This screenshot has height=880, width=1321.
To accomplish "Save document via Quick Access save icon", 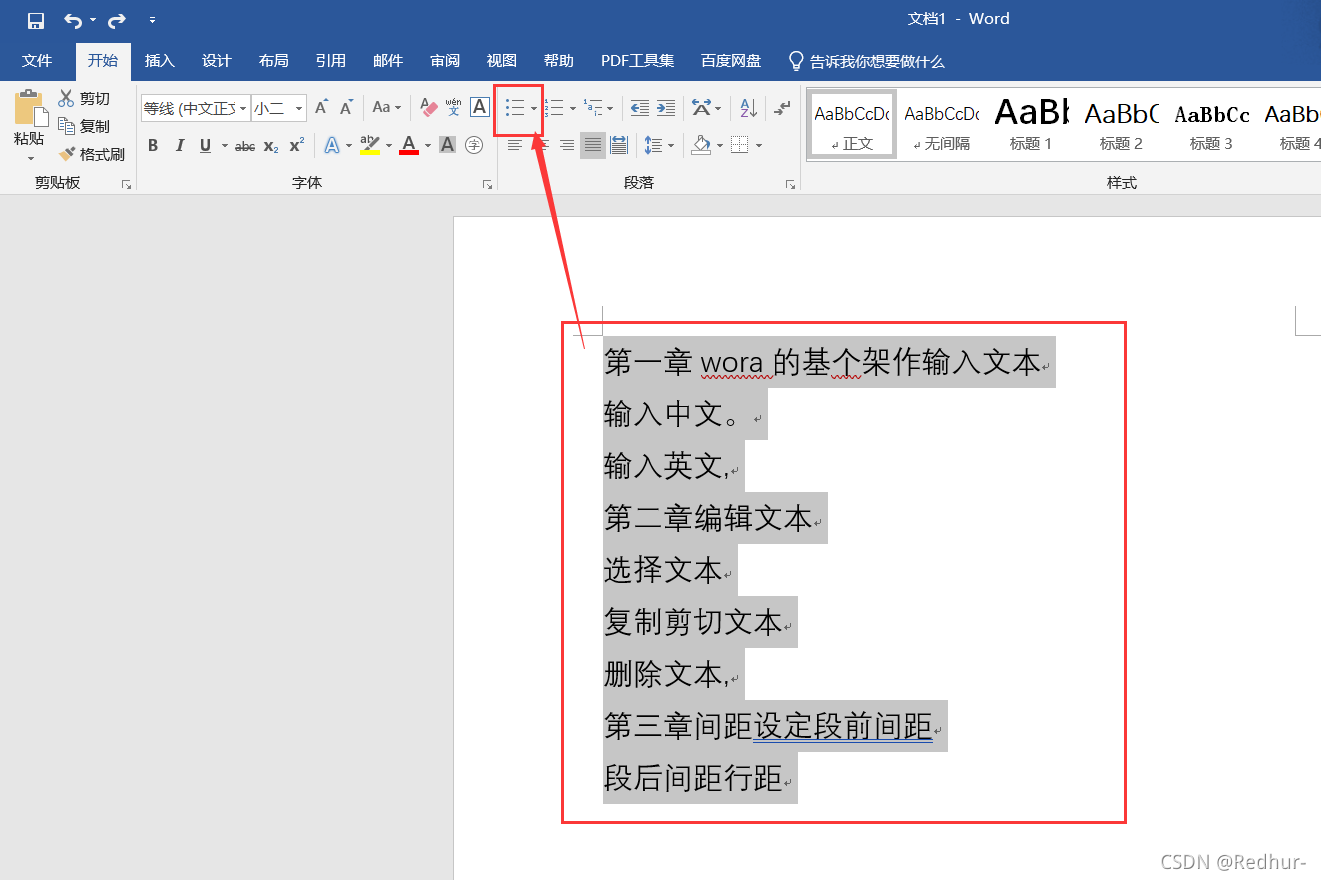I will (x=34, y=19).
